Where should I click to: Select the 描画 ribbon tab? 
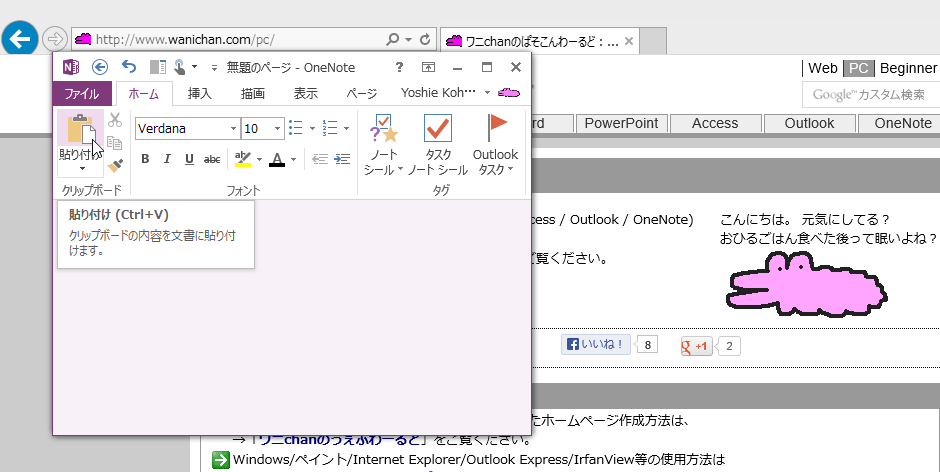252,94
